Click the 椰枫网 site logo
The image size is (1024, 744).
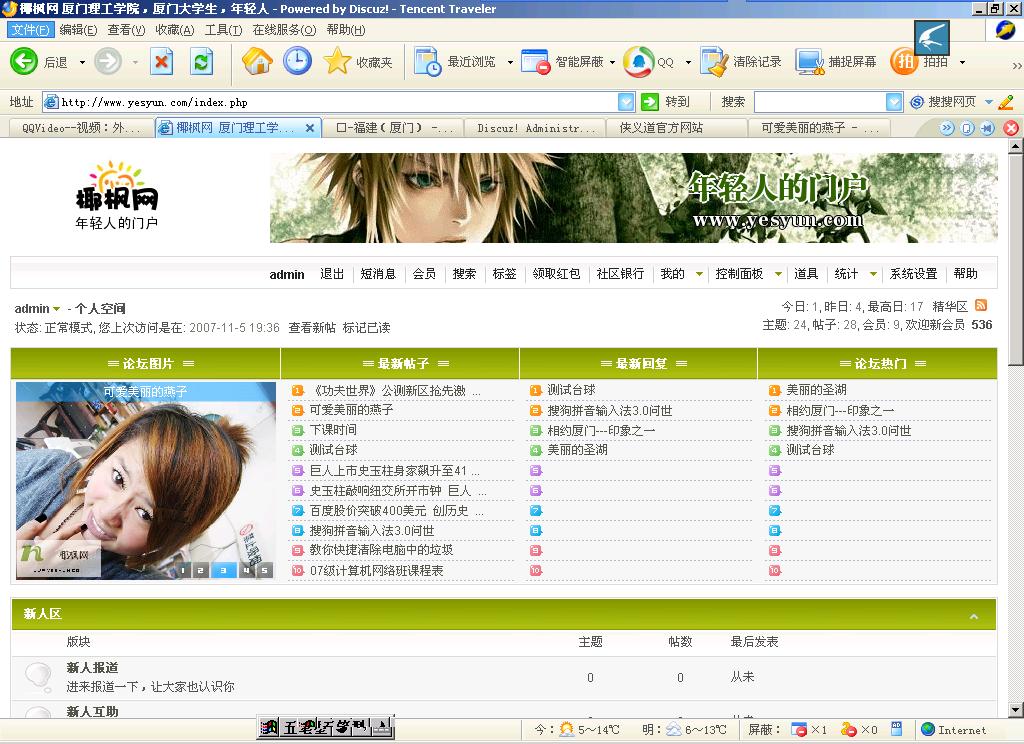[x=116, y=195]
